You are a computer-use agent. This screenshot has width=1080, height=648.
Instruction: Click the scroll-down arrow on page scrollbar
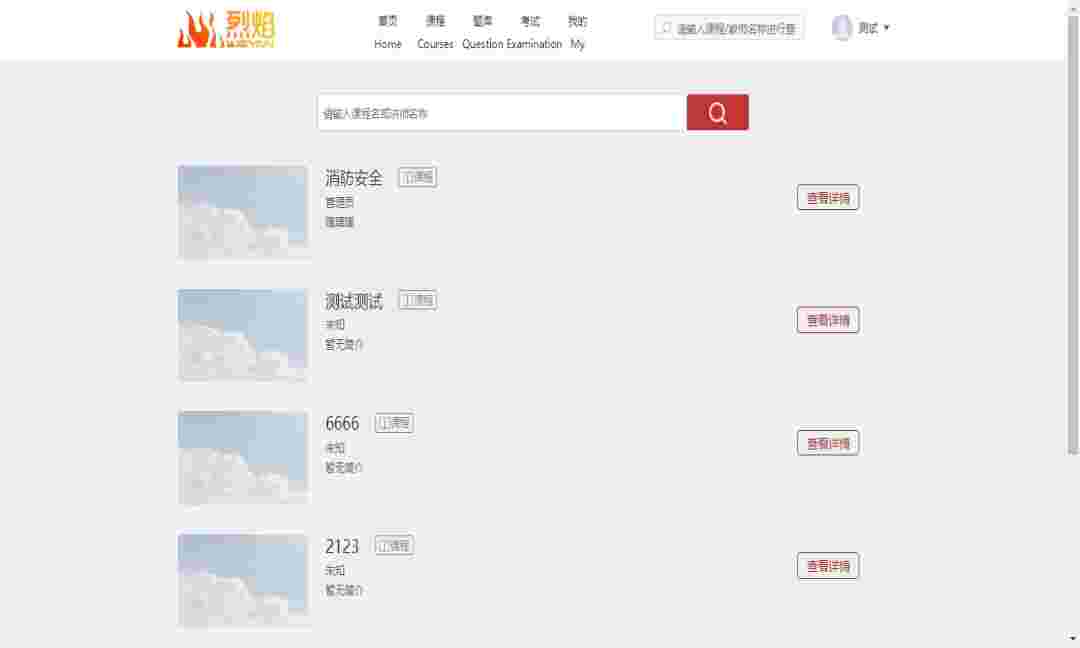[1072, 639]
